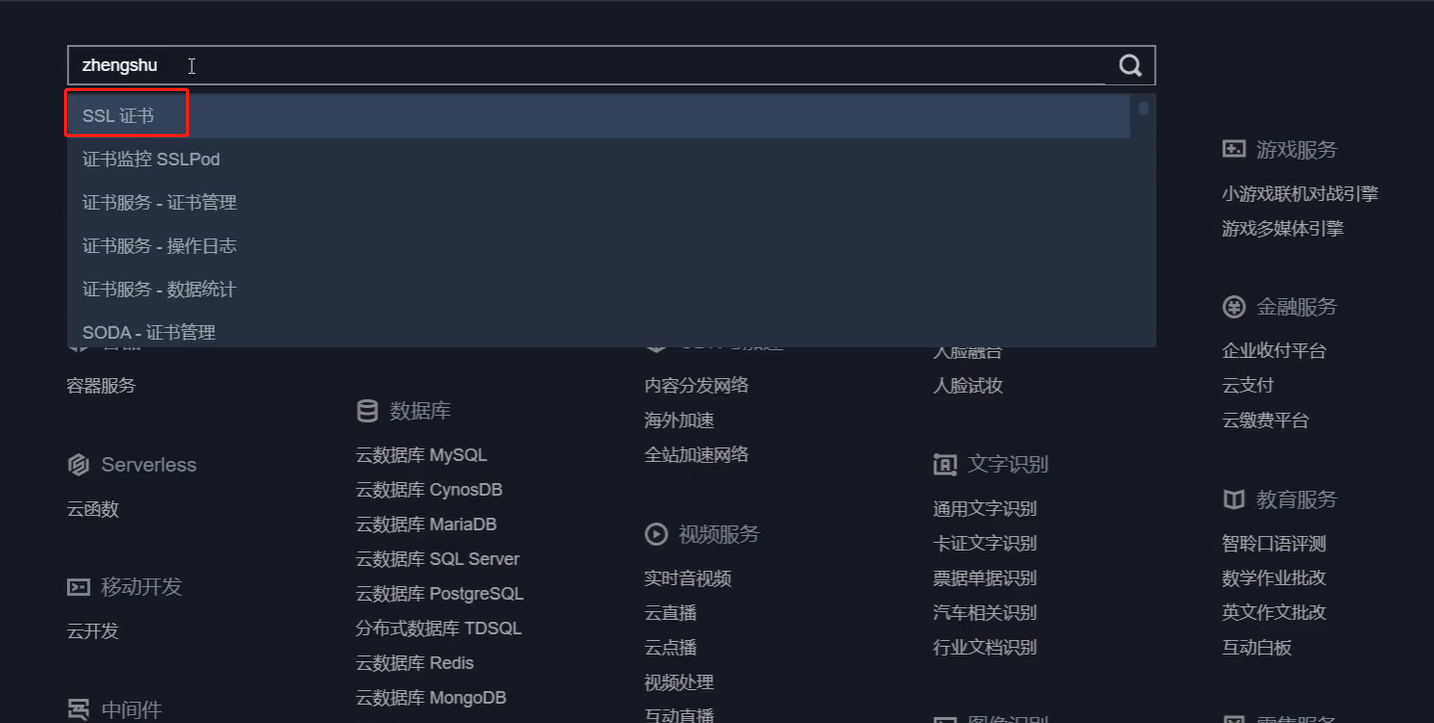This screenshot has width=1434, height=723.
Task: Open 人脸试妆
Action: [x=968, y=386]
